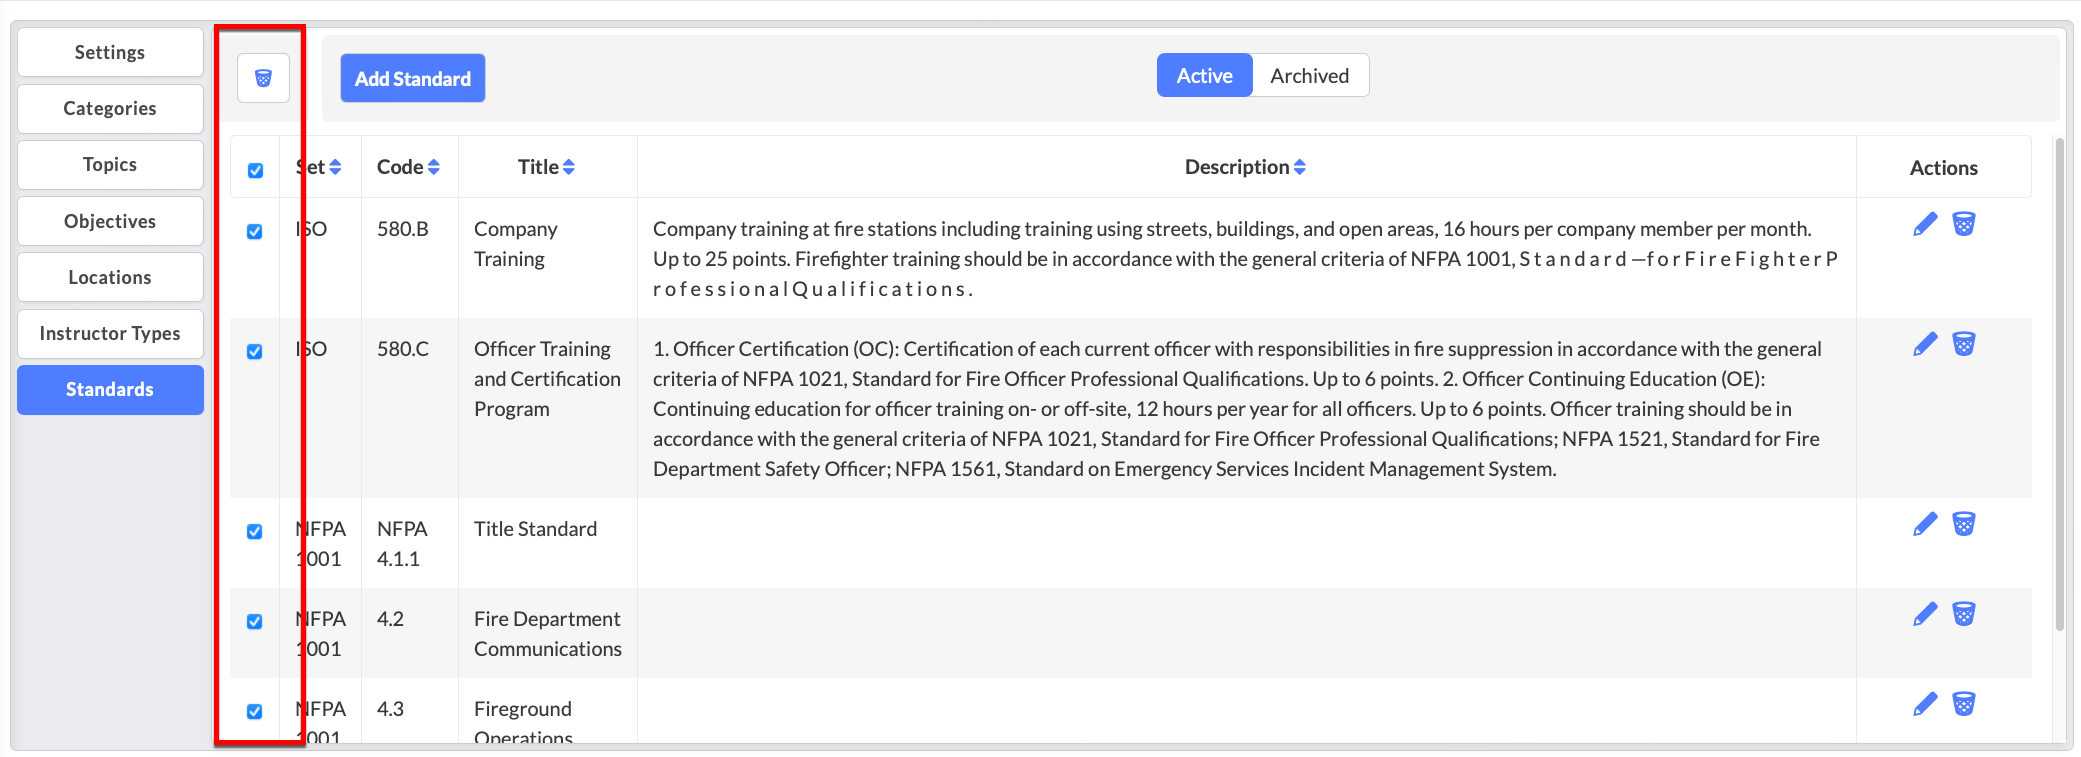Viewport: 2081px width, 757px height.
Task: Open the Locations section
Action: [x=110, y=277]
